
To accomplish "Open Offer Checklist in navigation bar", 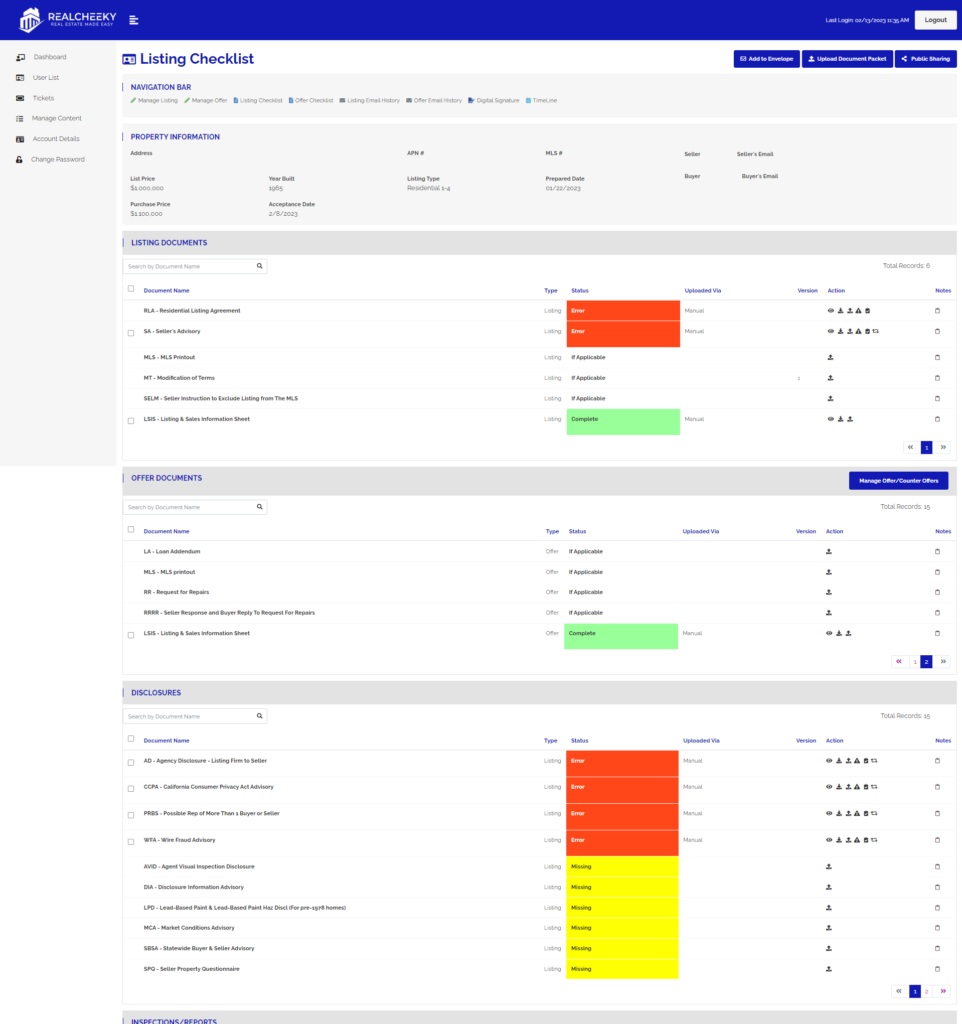I will [311, 100].
